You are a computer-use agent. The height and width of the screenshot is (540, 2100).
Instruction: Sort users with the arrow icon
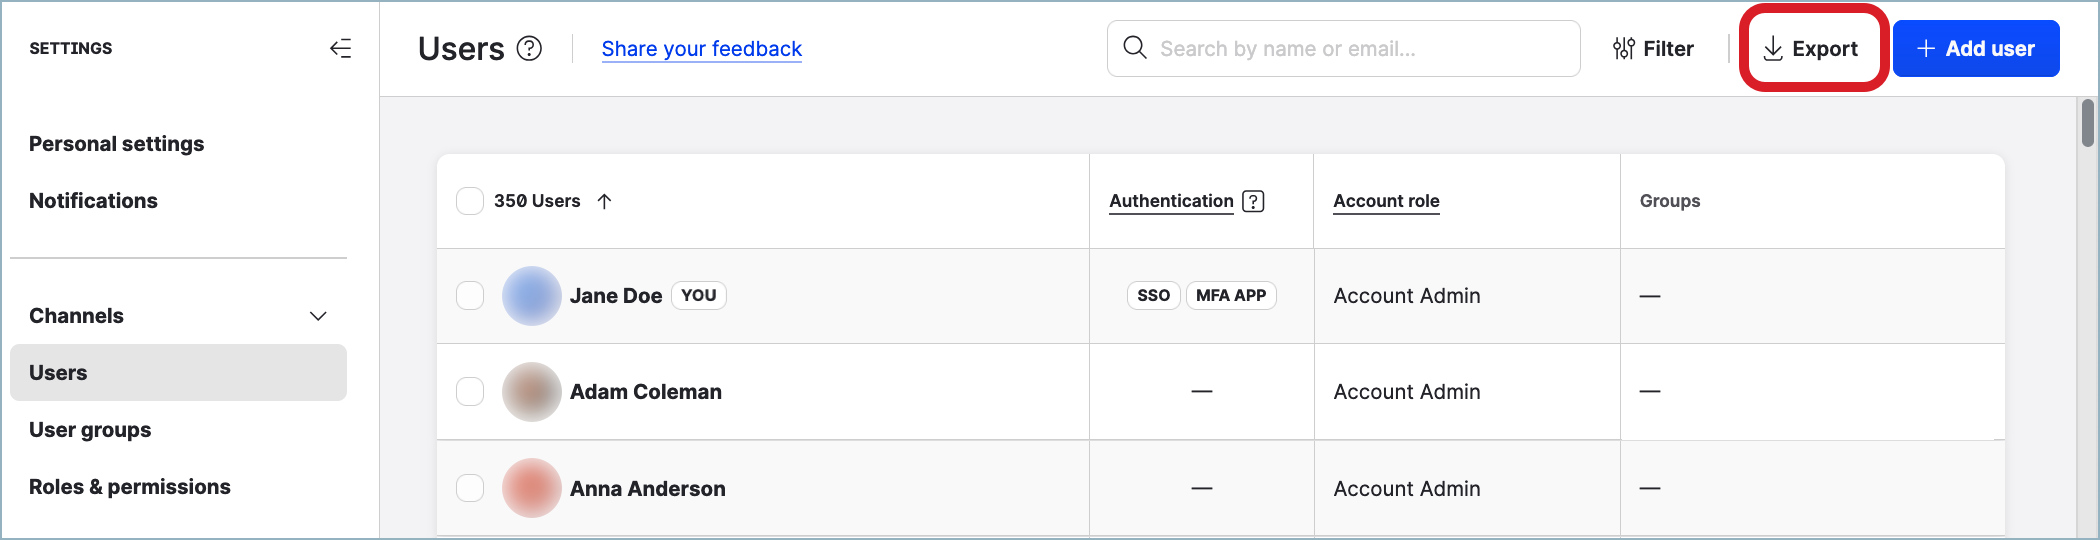pos(604,201)
